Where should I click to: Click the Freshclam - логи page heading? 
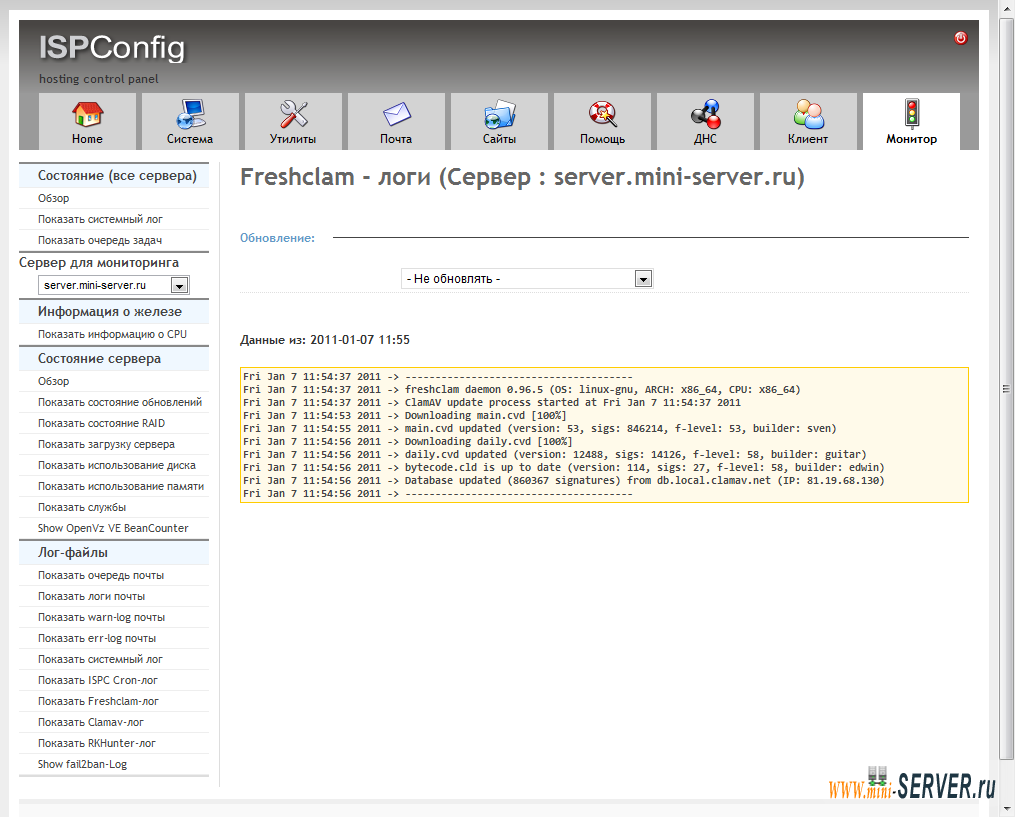[x=522, y=177]
